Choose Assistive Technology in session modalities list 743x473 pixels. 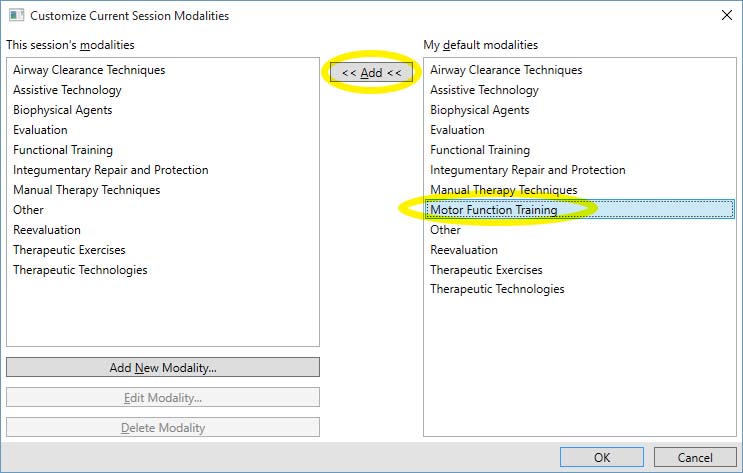[67, 90]
